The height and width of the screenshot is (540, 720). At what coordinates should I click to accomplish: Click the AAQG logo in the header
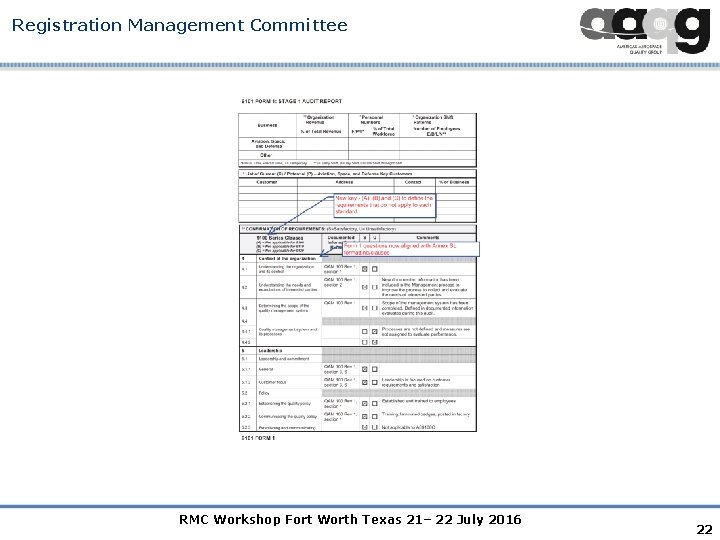pyautogui.click(x=644, y=29)
